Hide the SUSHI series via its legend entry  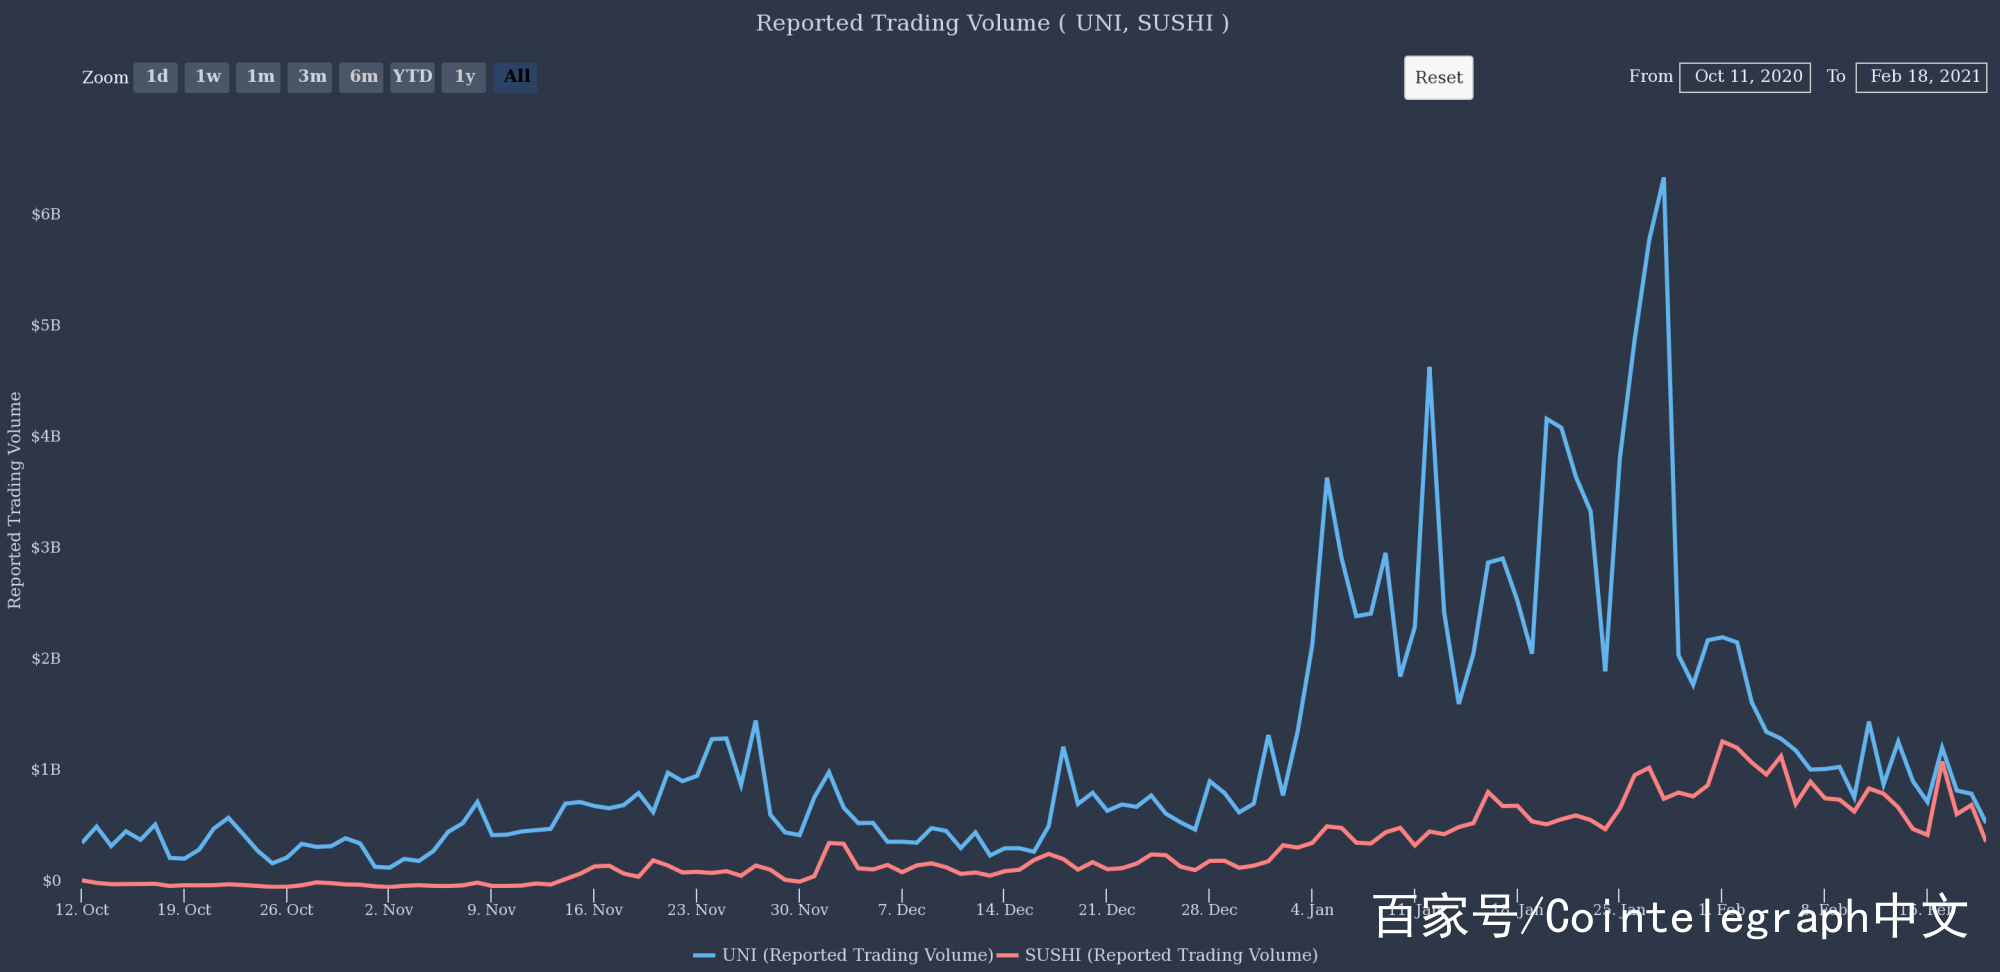[1170, 955]
